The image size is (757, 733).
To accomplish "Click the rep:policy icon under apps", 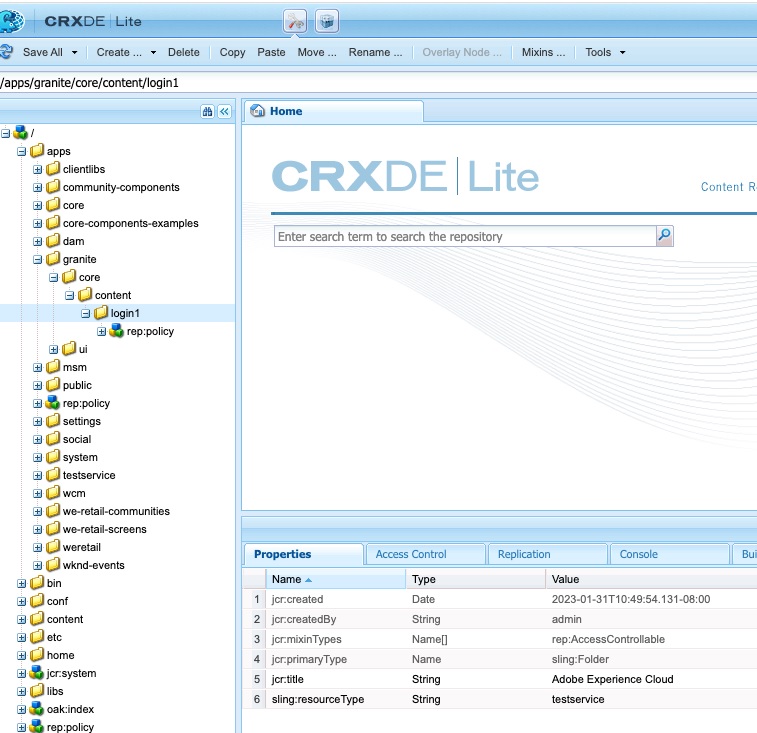I will coord(53,403).
